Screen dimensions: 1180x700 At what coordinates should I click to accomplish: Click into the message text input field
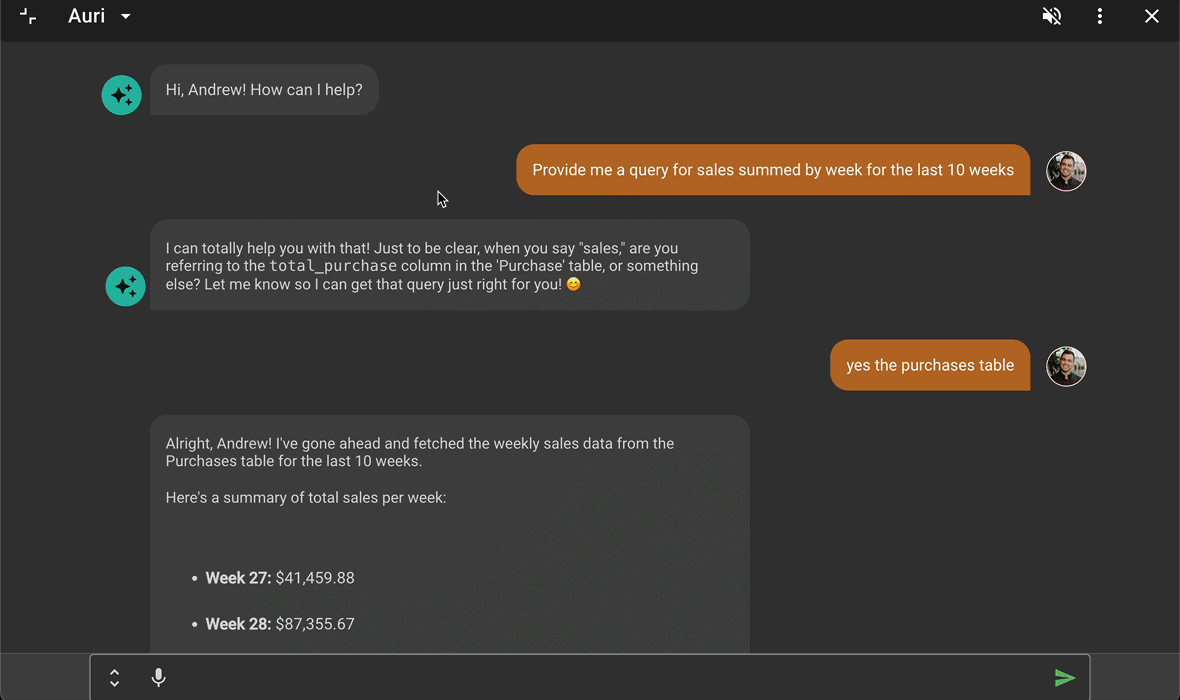point(600,678)
